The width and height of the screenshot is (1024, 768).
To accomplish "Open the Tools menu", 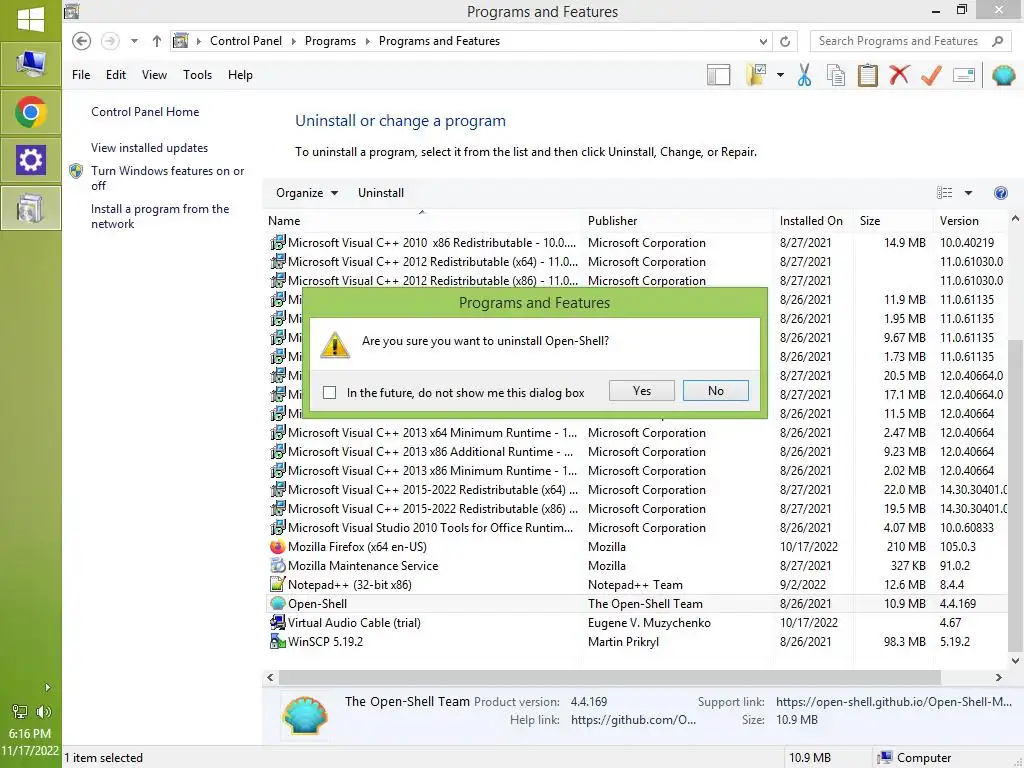I will 197,75.
